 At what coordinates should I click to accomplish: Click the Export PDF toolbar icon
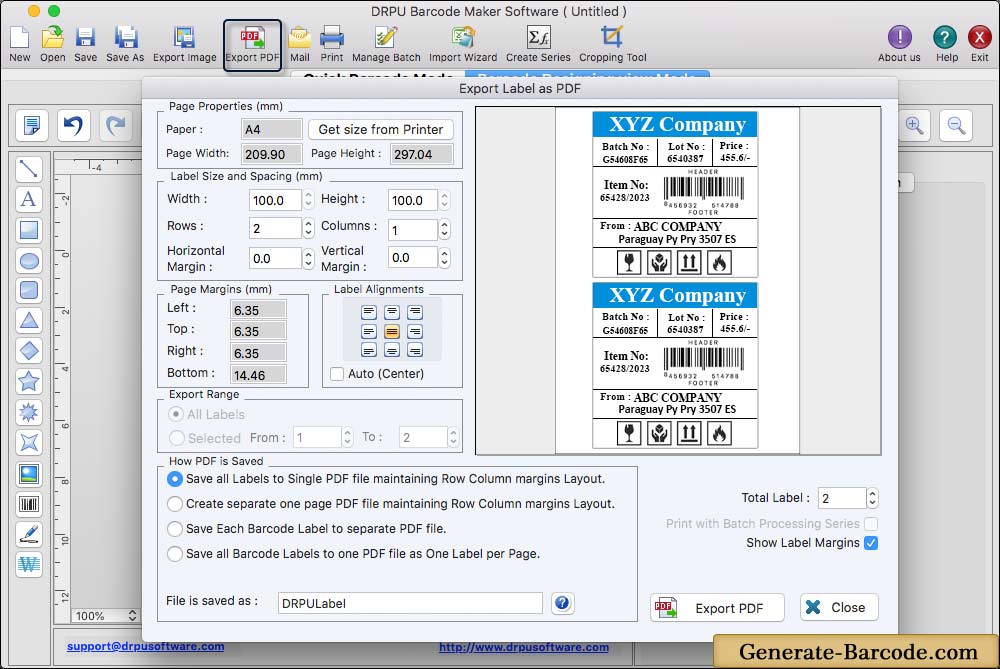pyautogui.click(x=252, y=43)
